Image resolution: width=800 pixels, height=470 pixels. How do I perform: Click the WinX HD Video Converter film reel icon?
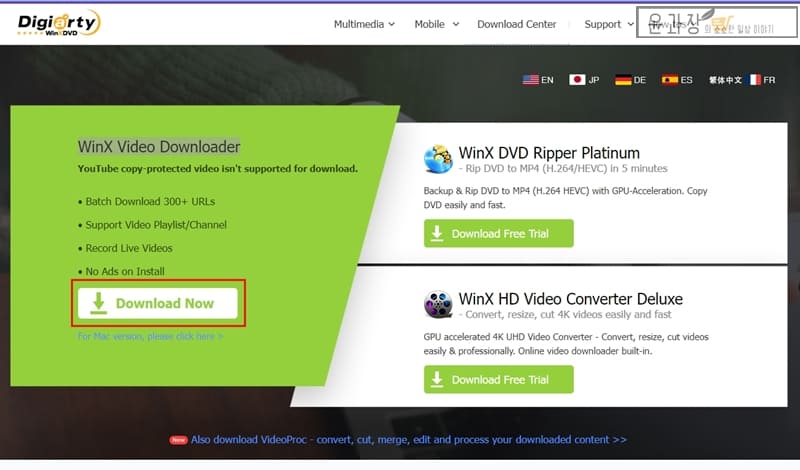pos(438,304)
